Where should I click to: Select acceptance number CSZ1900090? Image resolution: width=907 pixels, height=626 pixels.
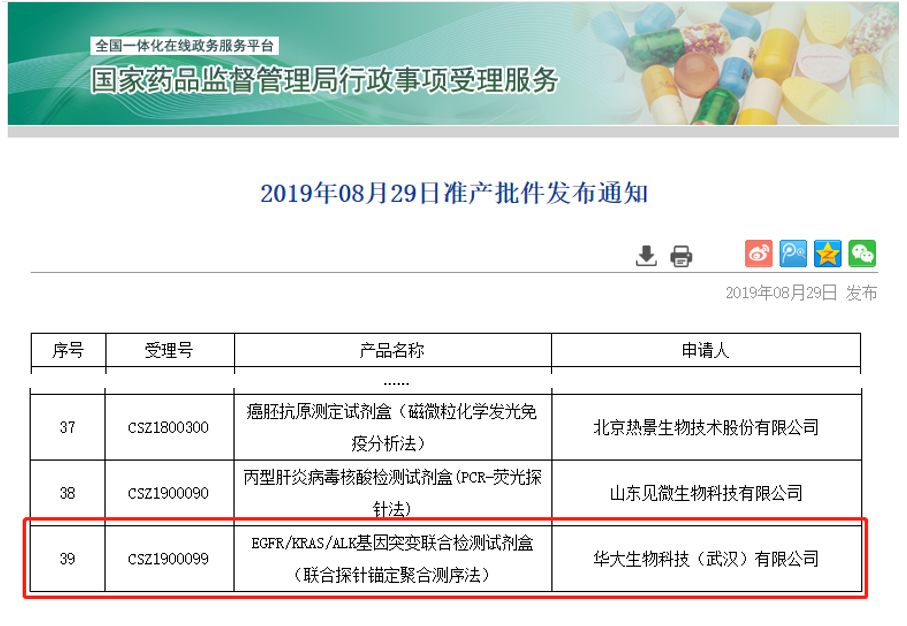tap(169, 493)
